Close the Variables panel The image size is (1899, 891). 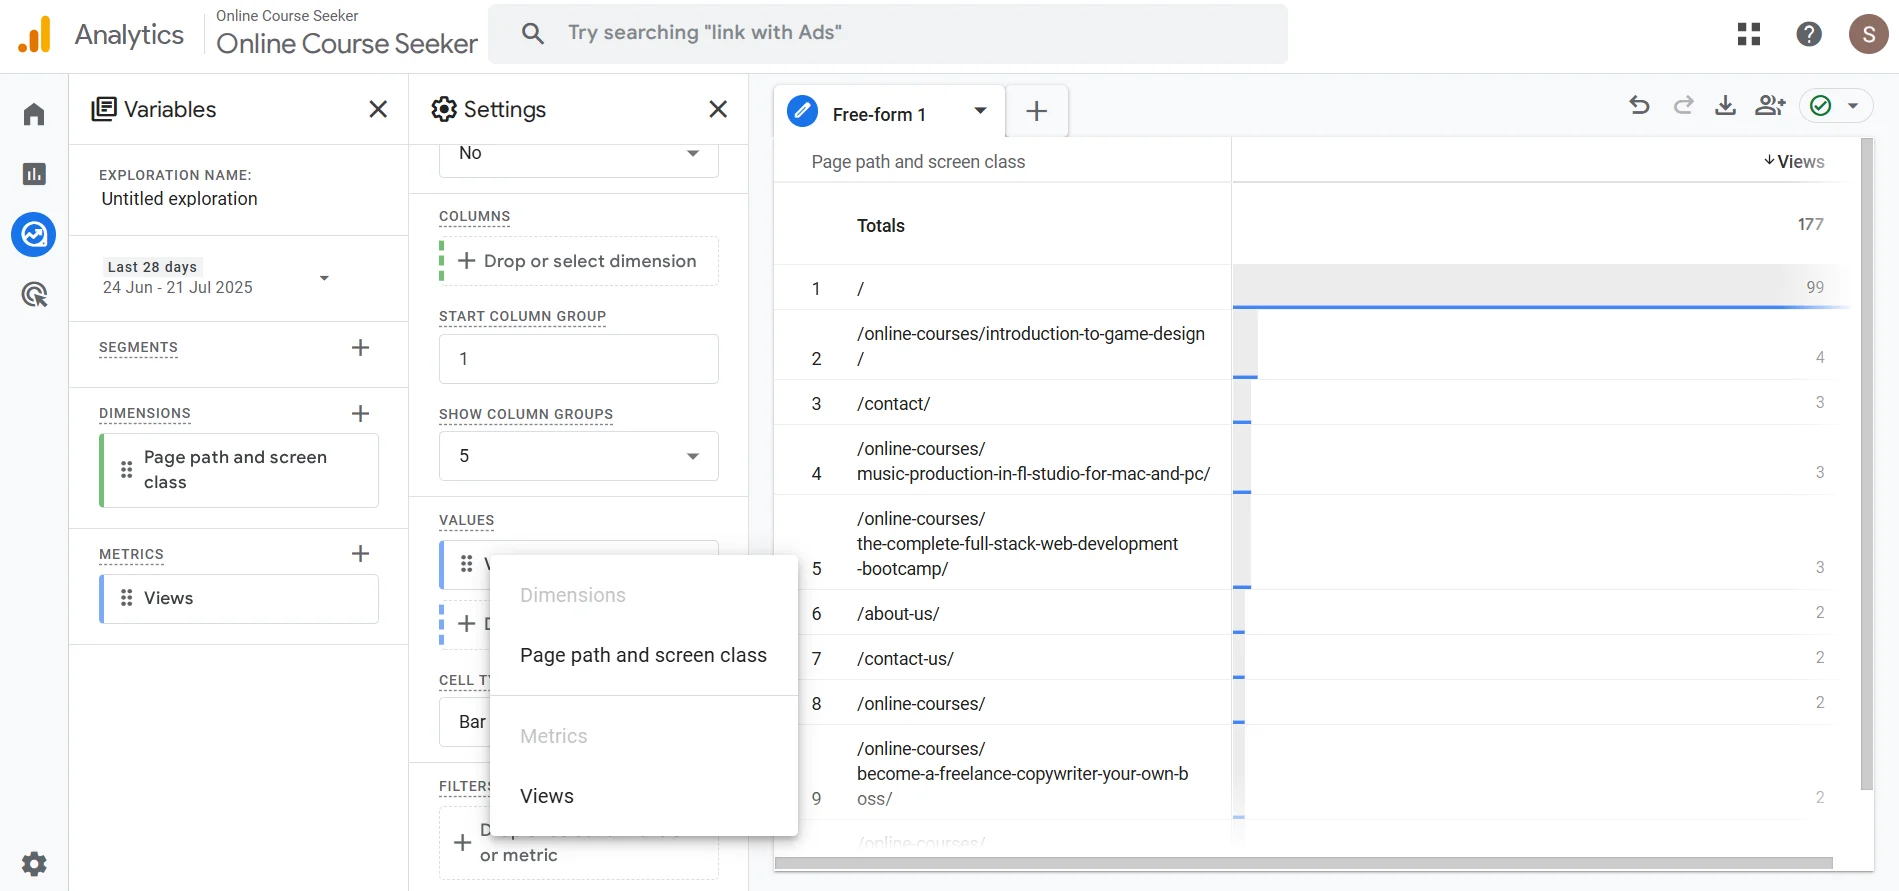tap(378, 109)
